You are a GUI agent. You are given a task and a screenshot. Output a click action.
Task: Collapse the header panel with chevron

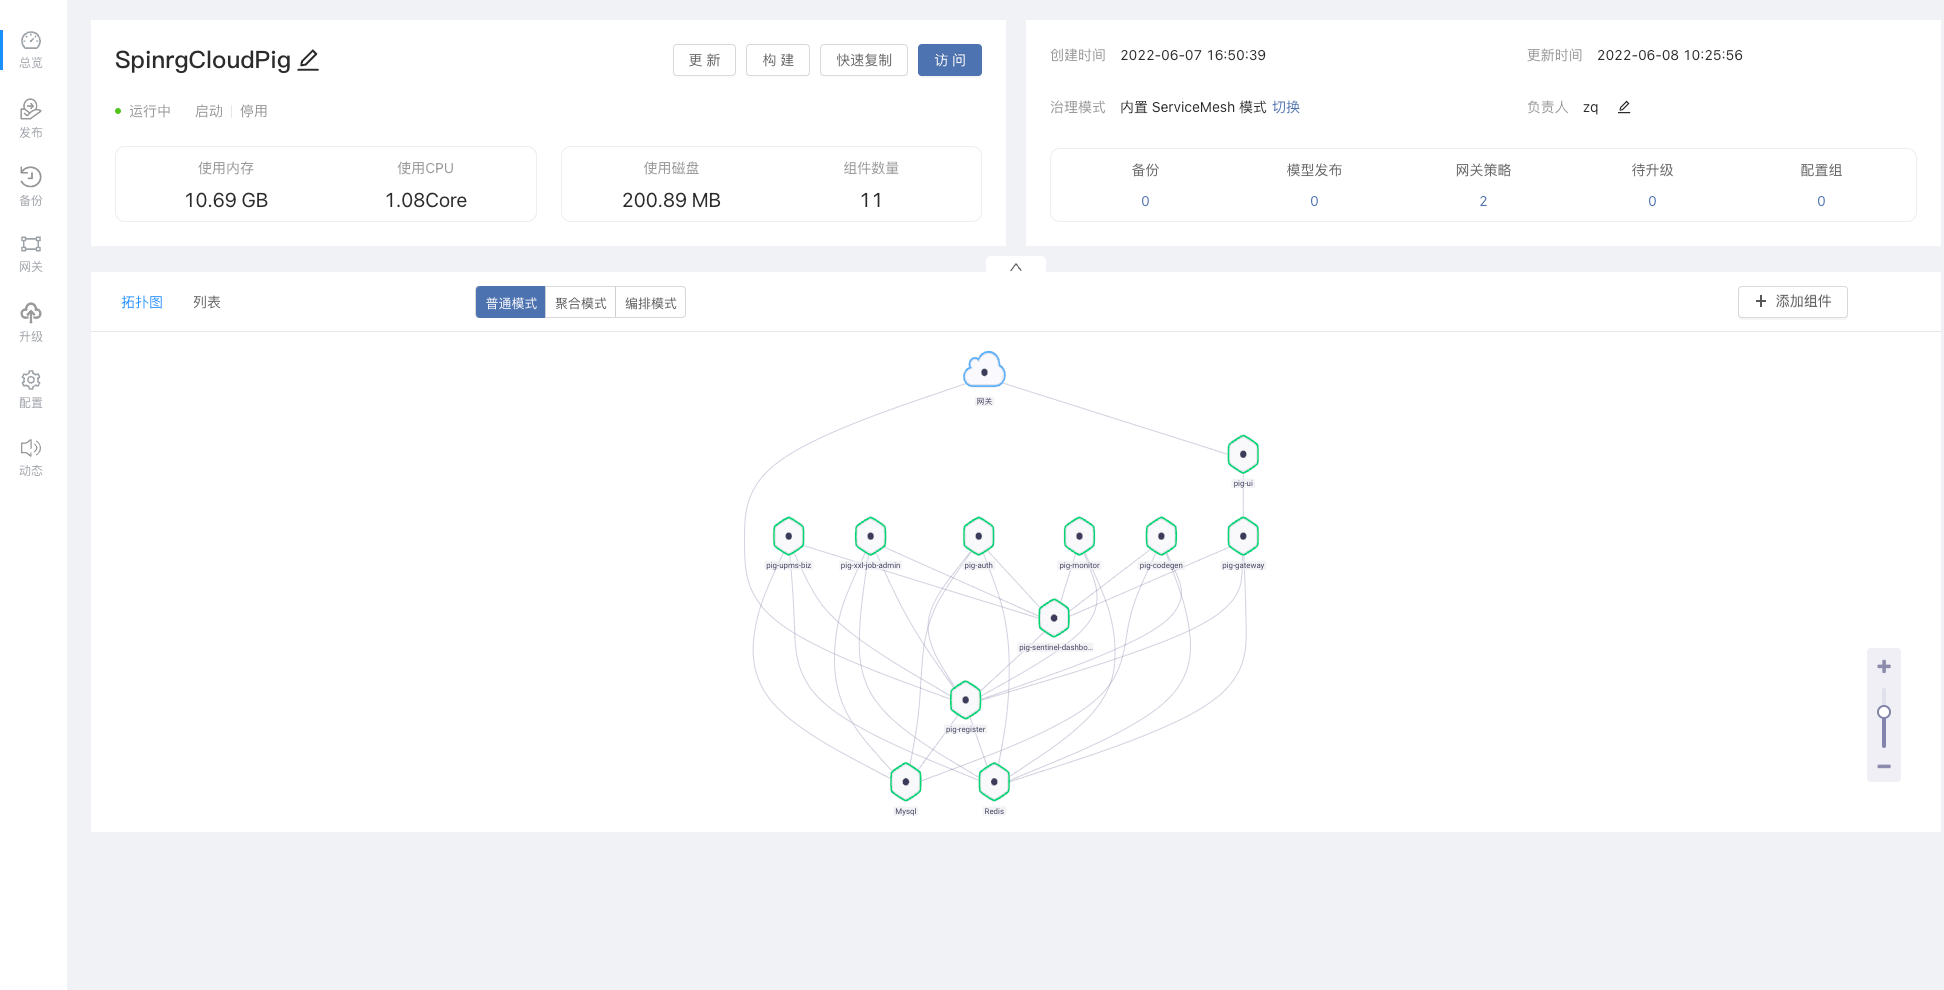coord(1016,267)
